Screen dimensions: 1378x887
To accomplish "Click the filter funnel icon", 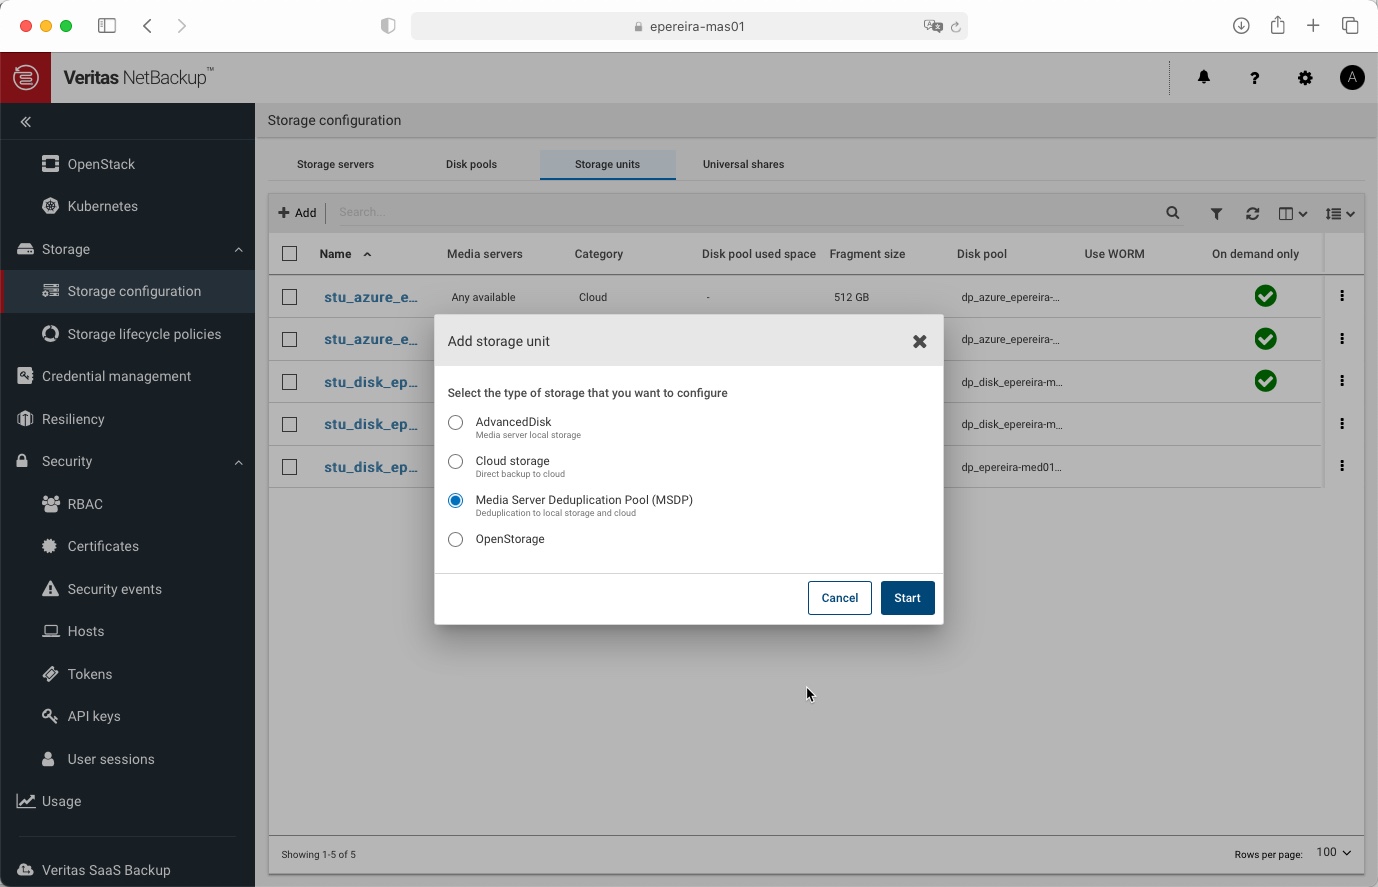I will 1216,213.
